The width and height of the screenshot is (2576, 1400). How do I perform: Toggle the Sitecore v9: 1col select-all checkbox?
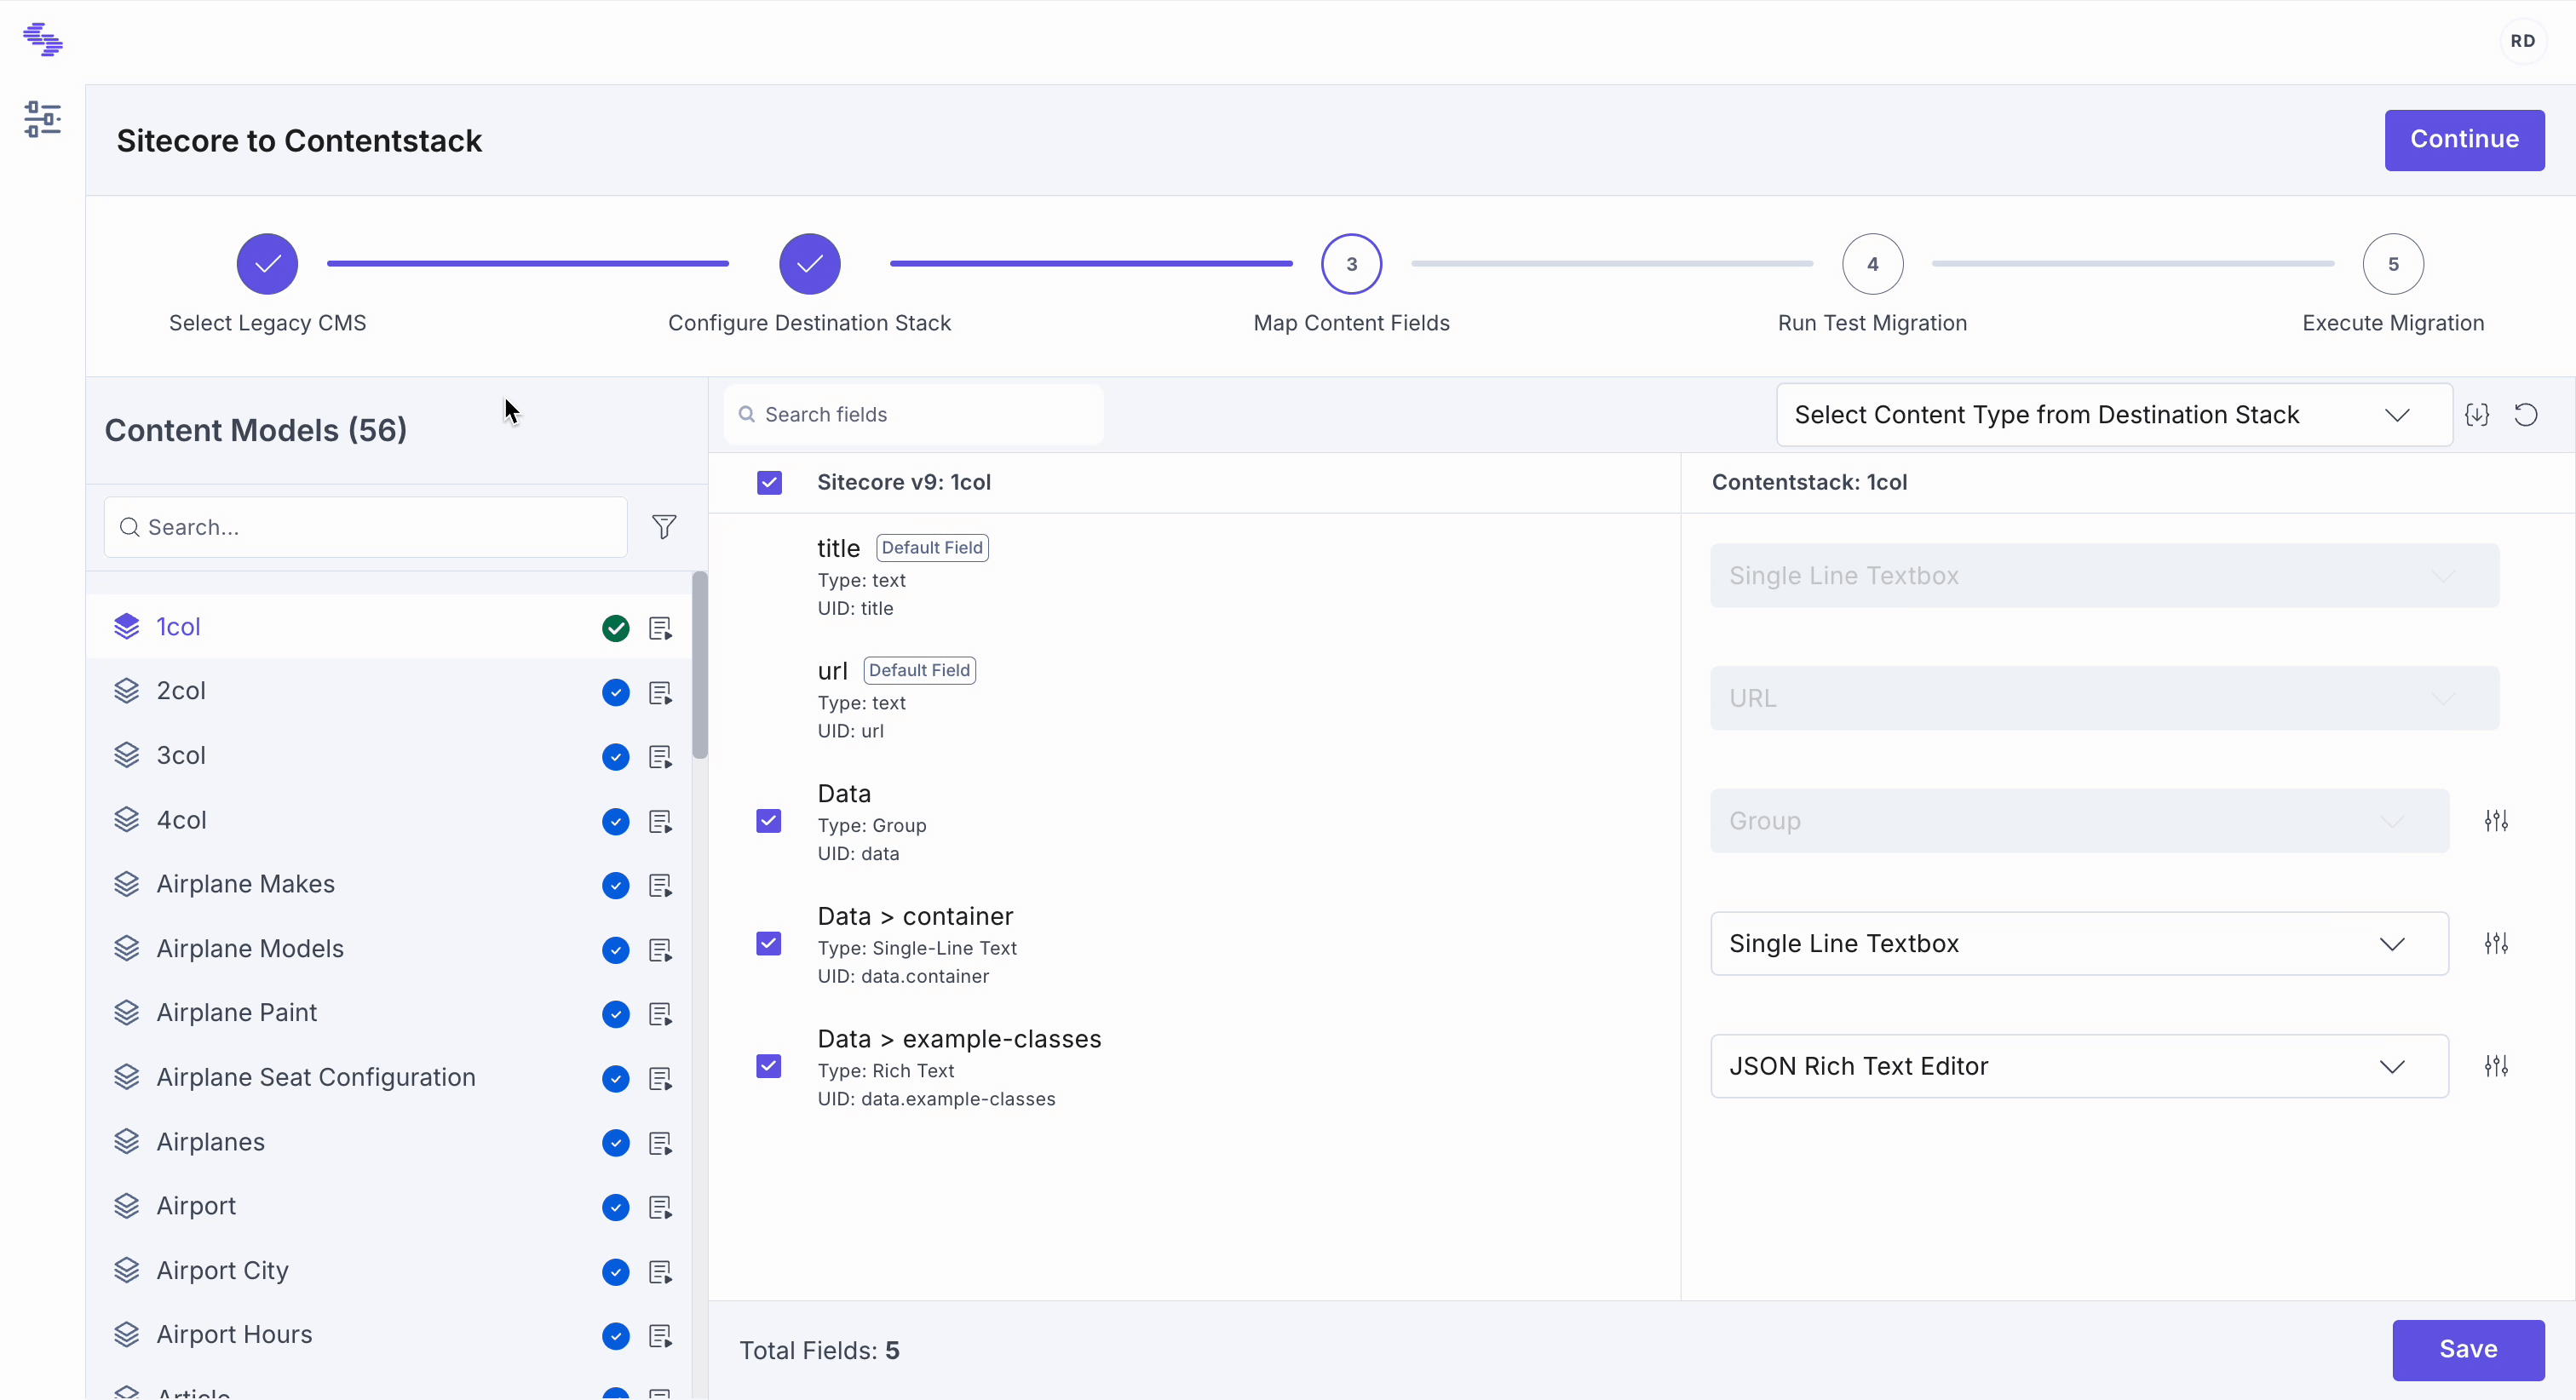coord(769,483)
